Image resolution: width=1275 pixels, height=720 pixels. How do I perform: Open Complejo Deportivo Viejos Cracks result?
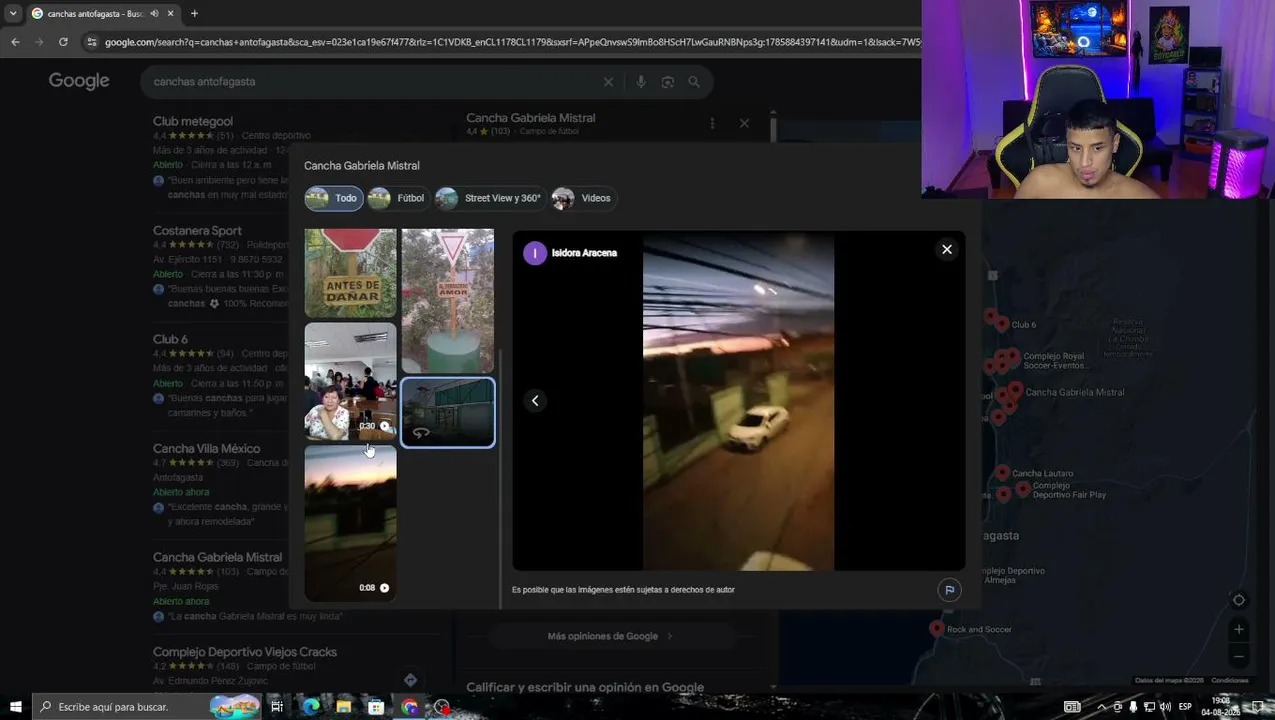pos(245,652)
